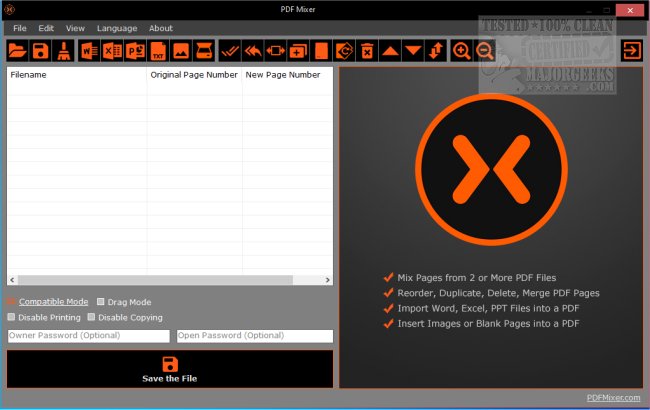Click the PDF Mixer title bar logo

(10, 9)
